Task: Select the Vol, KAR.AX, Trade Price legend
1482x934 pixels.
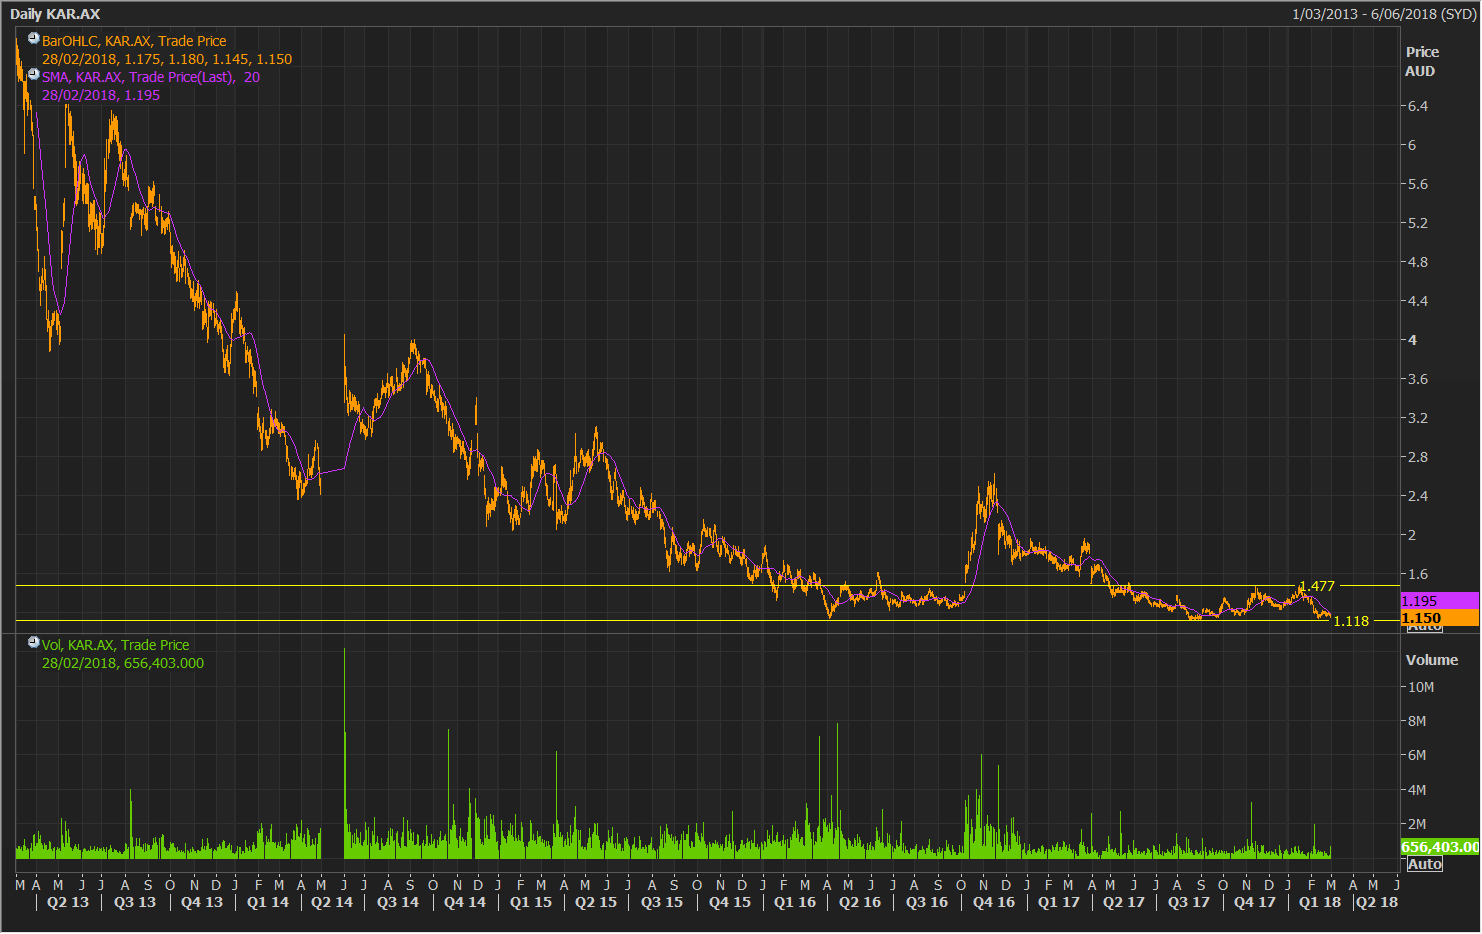Action: [x=115, y=645]
